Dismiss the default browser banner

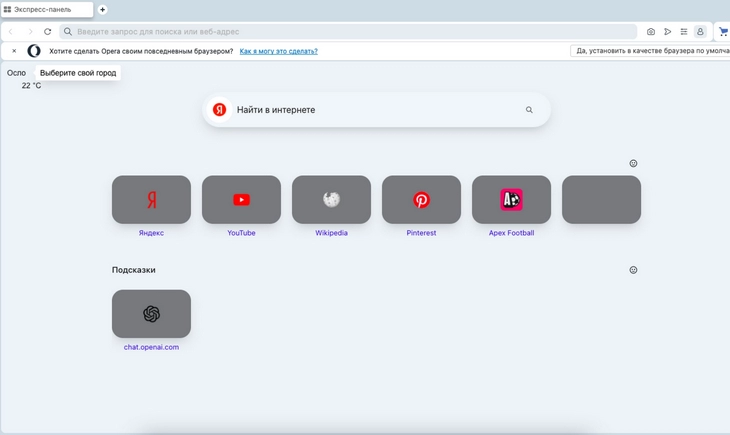tap(14, 51)
